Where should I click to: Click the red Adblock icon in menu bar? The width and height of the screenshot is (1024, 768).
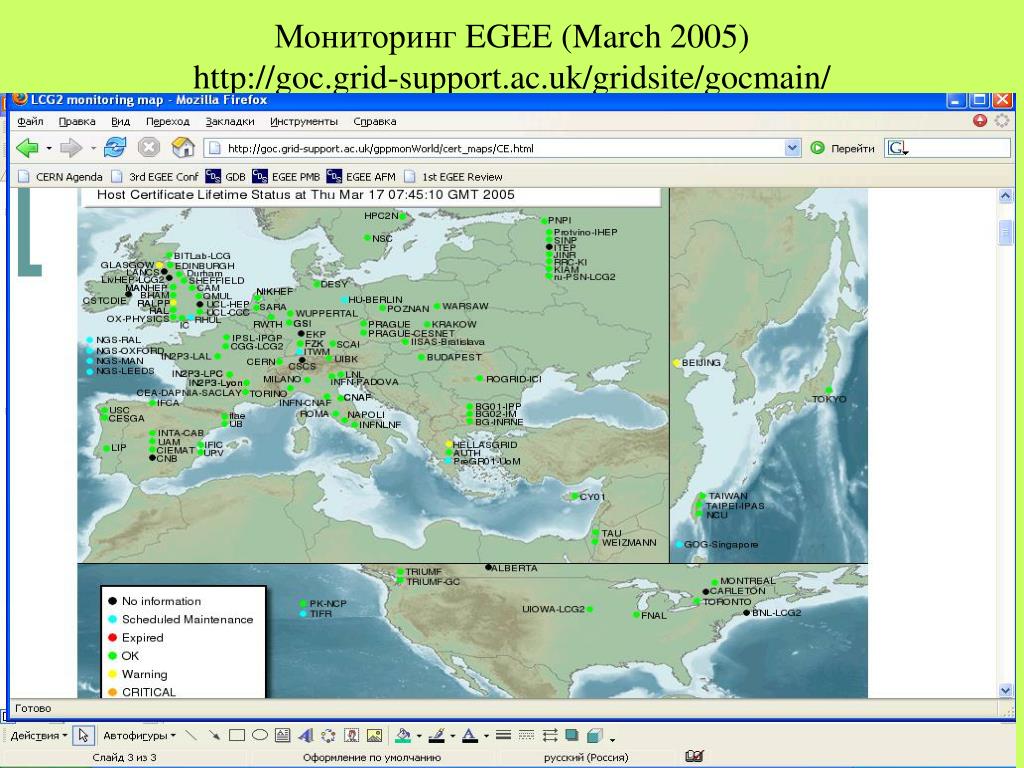(x=980, y=121)
